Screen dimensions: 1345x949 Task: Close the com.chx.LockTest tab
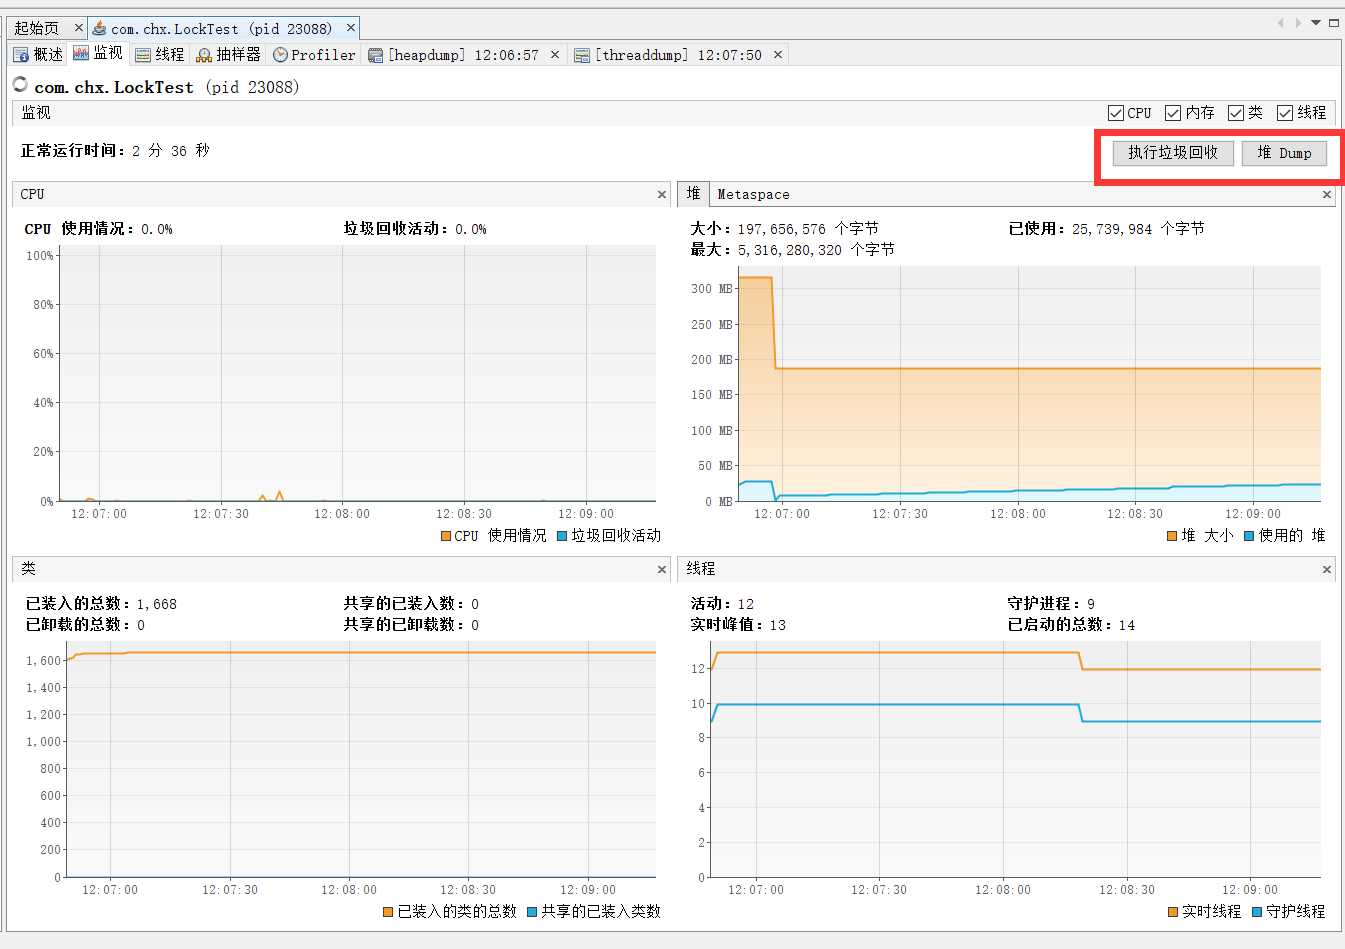click(x=351, y=28)
